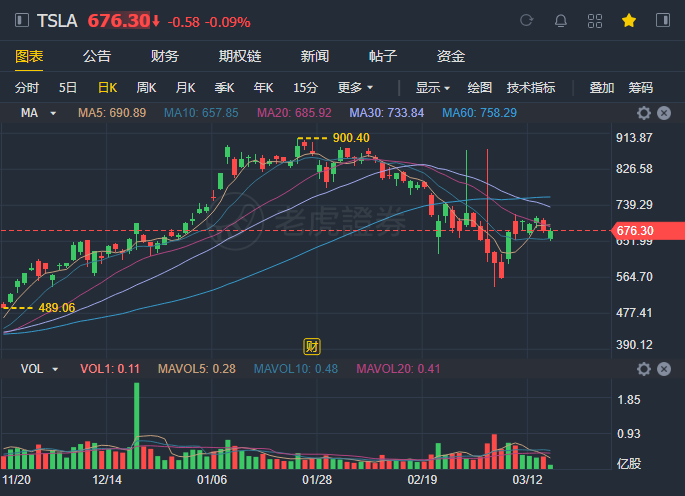Refresh the TSLA quote data
Screen dimensions: 685x496
(526, 21)
